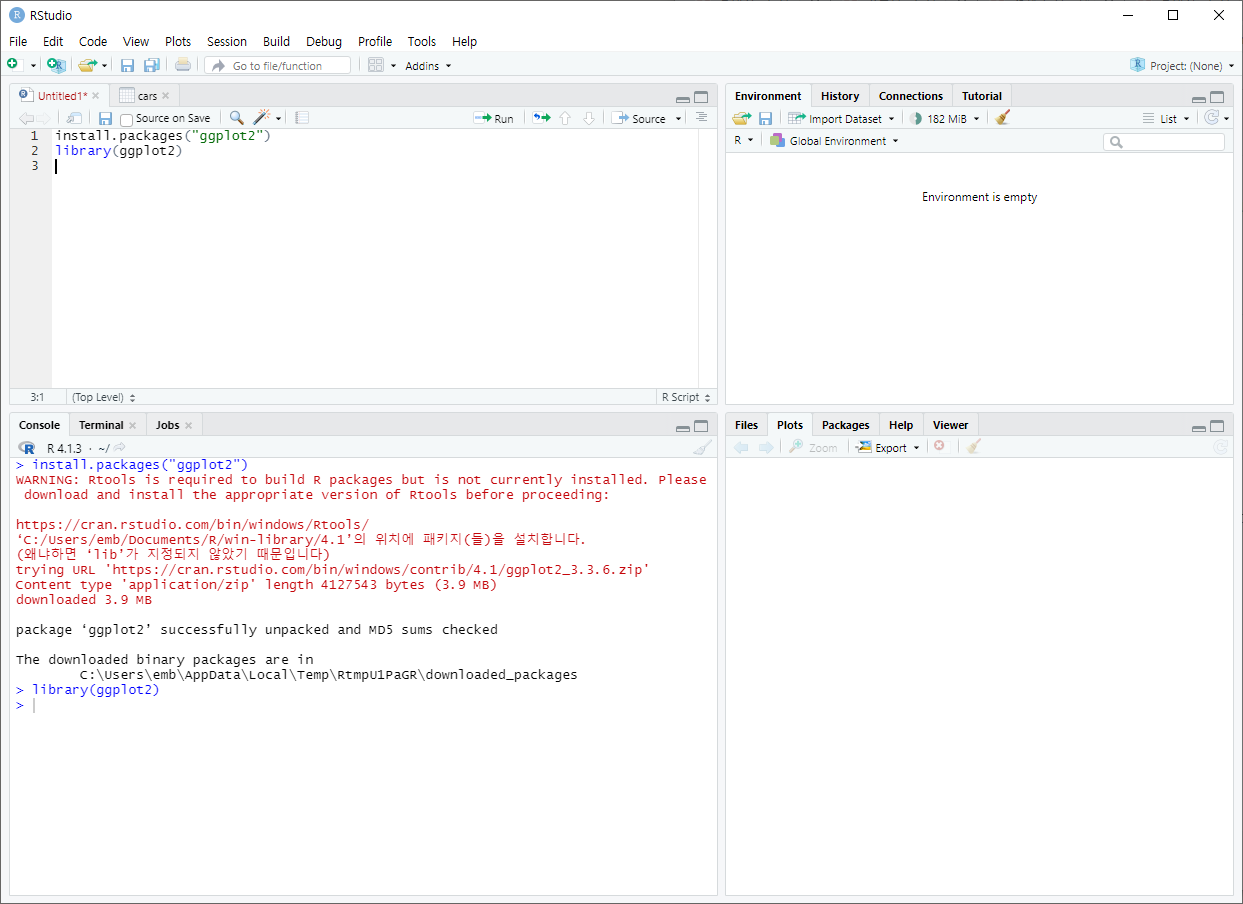Switch to Viewer tab
This screenshot has height=904, width=1243.
click(x=950, y=425)
